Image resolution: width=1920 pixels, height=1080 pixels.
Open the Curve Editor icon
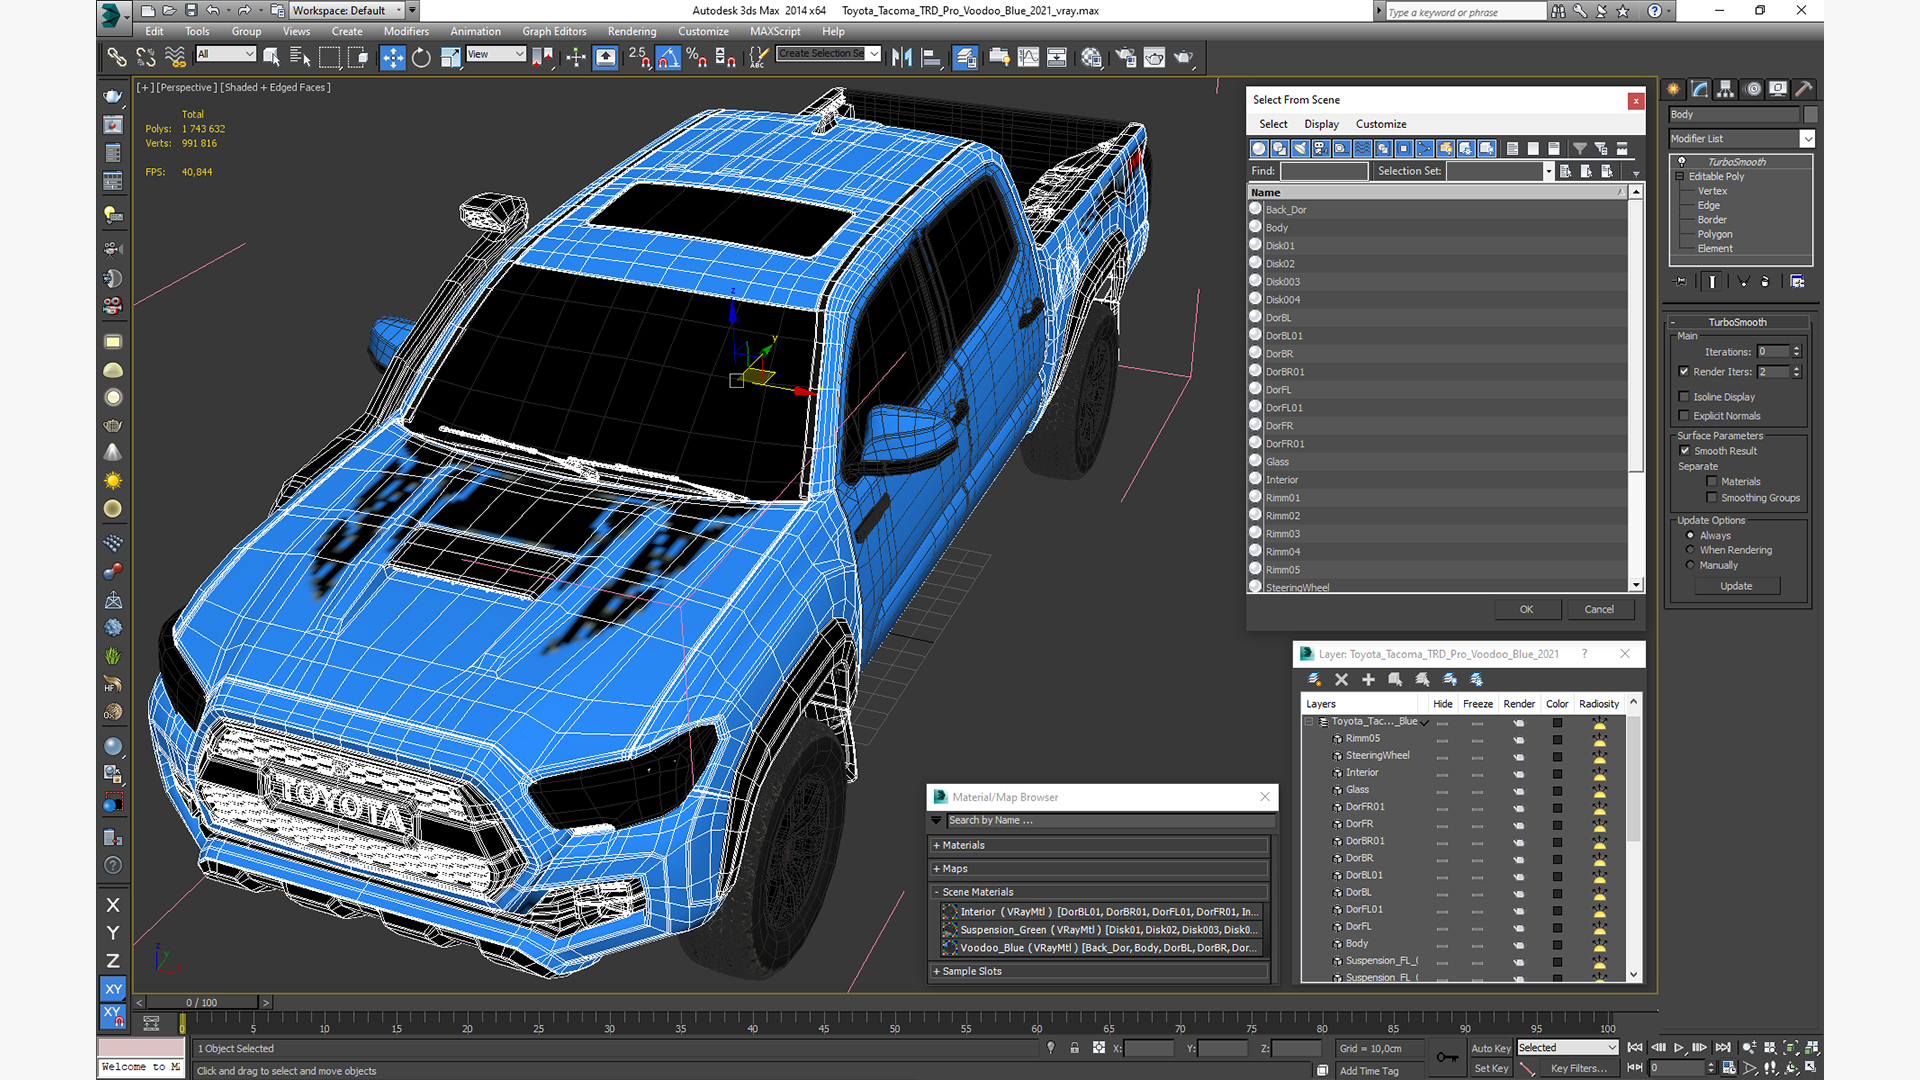pos(1028,57)
